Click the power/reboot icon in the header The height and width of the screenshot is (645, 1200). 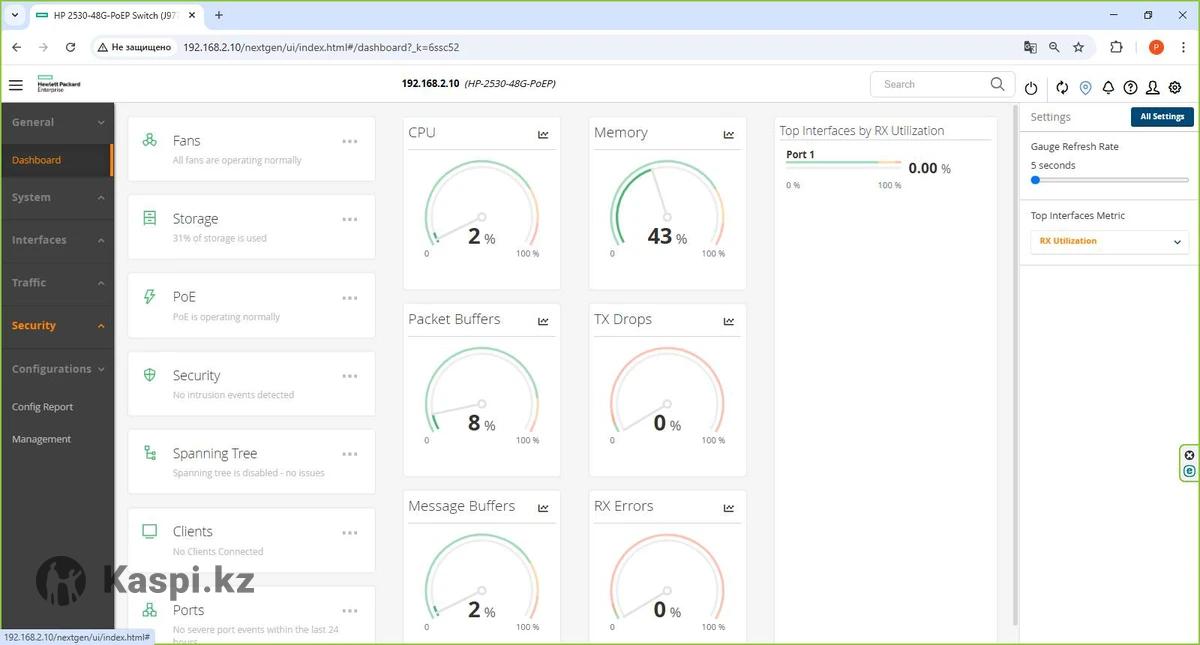pyautogui.click(x=1031, y=88)
